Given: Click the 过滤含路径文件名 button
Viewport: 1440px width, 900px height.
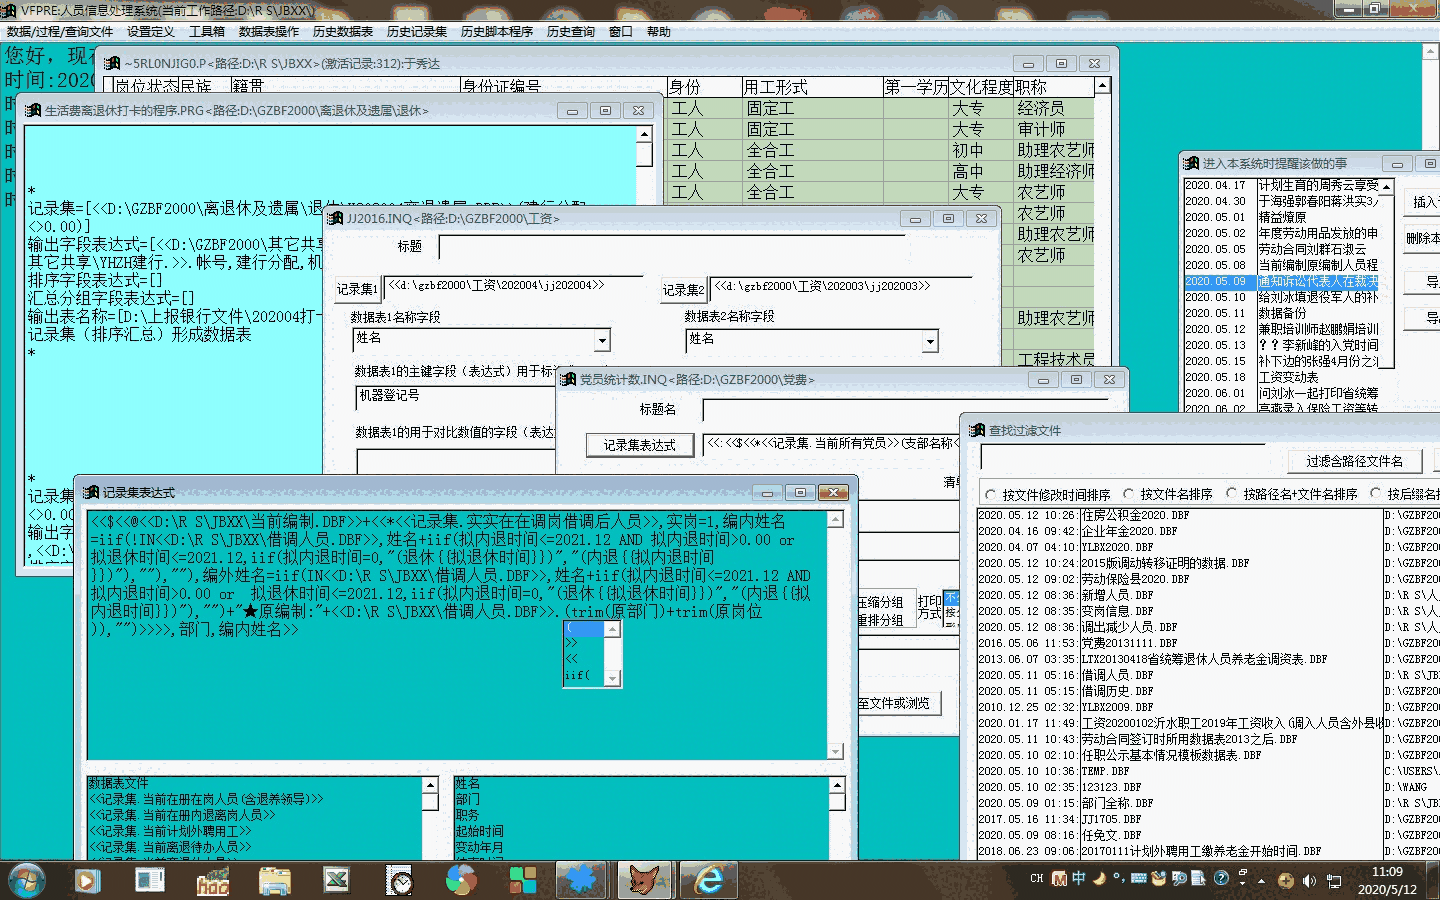Looking at the screenshot, I should click(x=1354, y=461).
